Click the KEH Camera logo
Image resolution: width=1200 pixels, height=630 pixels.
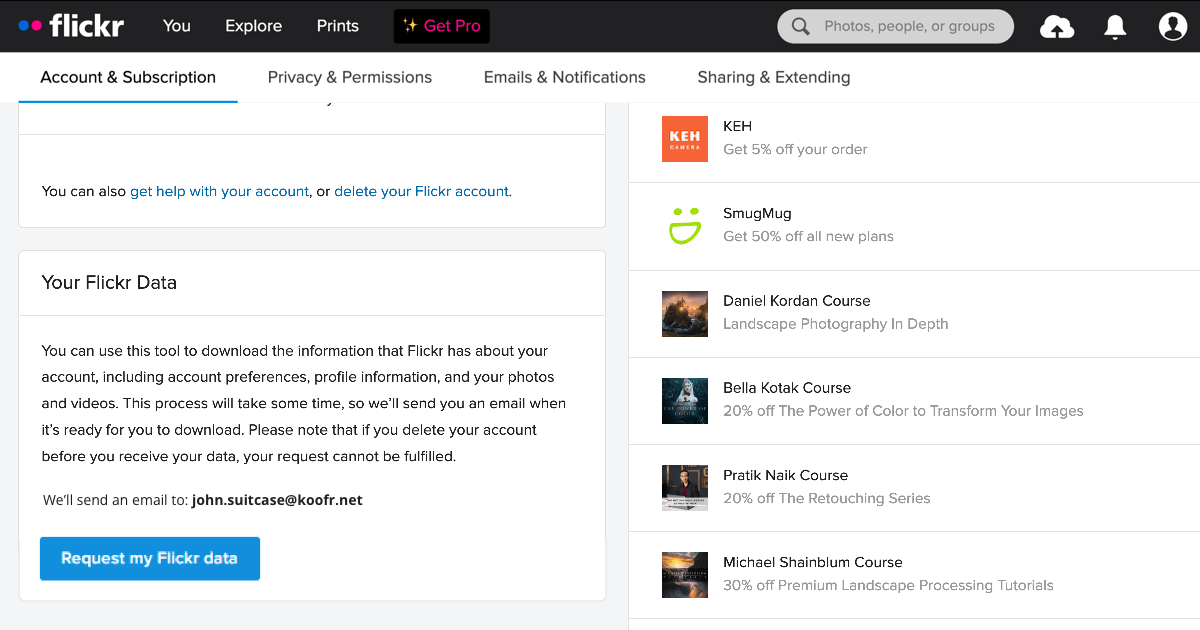coord(685,139)
